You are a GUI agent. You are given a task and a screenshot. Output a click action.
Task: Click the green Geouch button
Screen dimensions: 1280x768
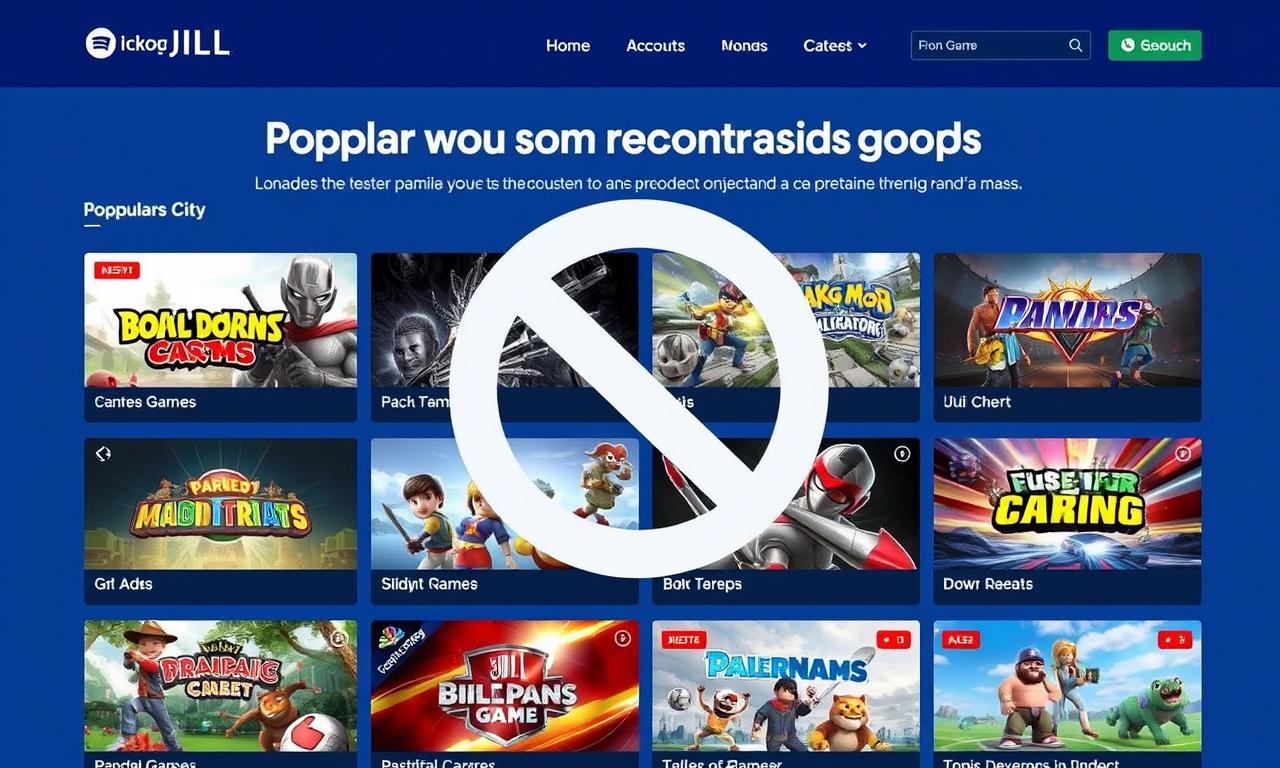coord(1155,45)
